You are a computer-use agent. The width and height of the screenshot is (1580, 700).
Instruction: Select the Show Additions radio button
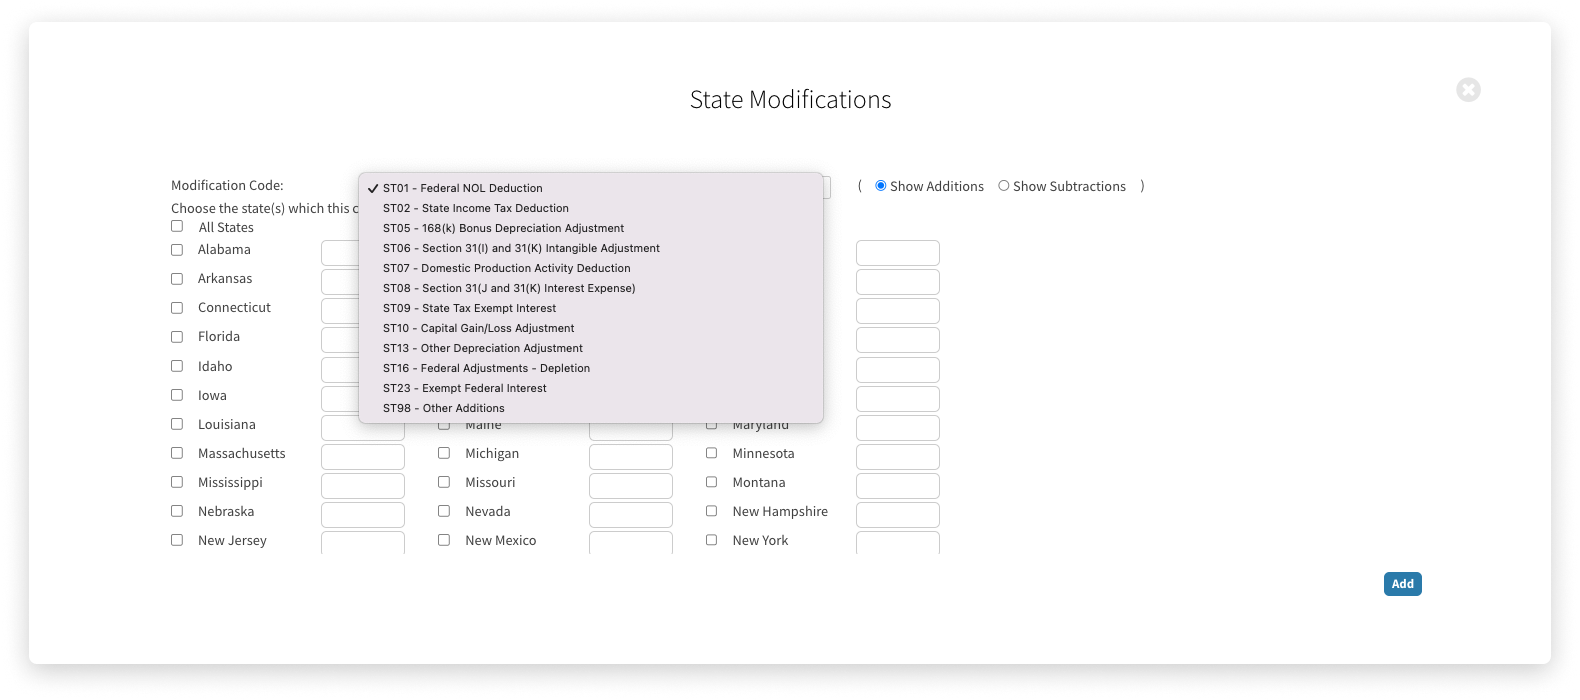point(881,186)
